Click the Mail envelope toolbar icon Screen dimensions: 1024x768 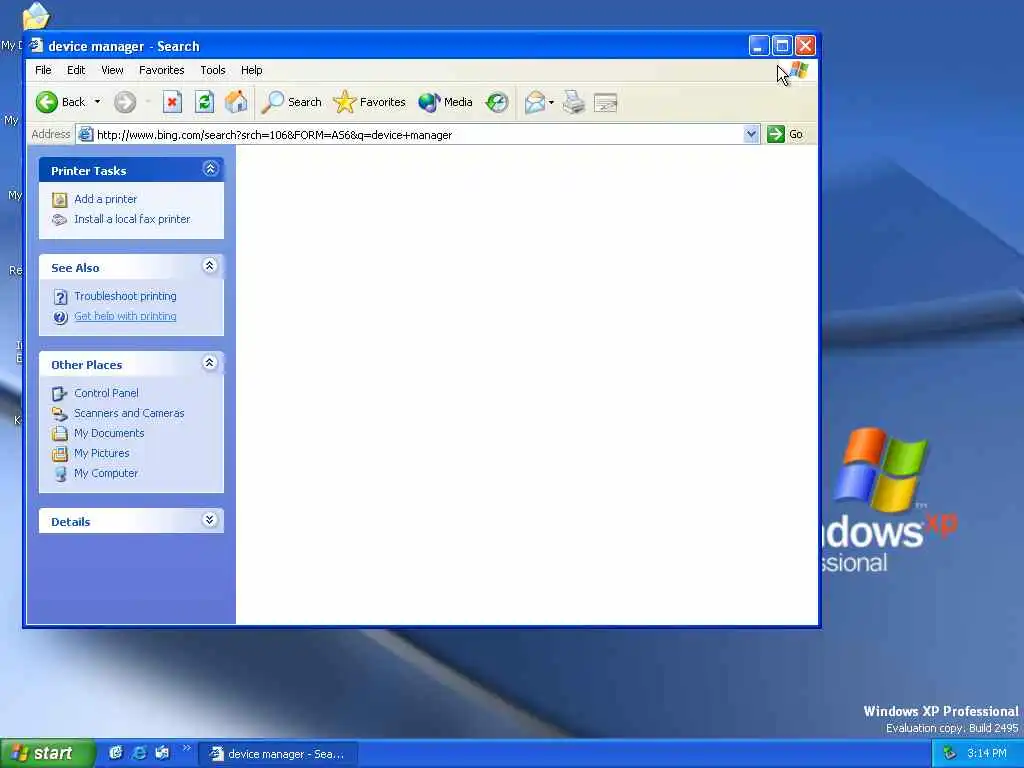pyautogui.click(x=535, y=103)
